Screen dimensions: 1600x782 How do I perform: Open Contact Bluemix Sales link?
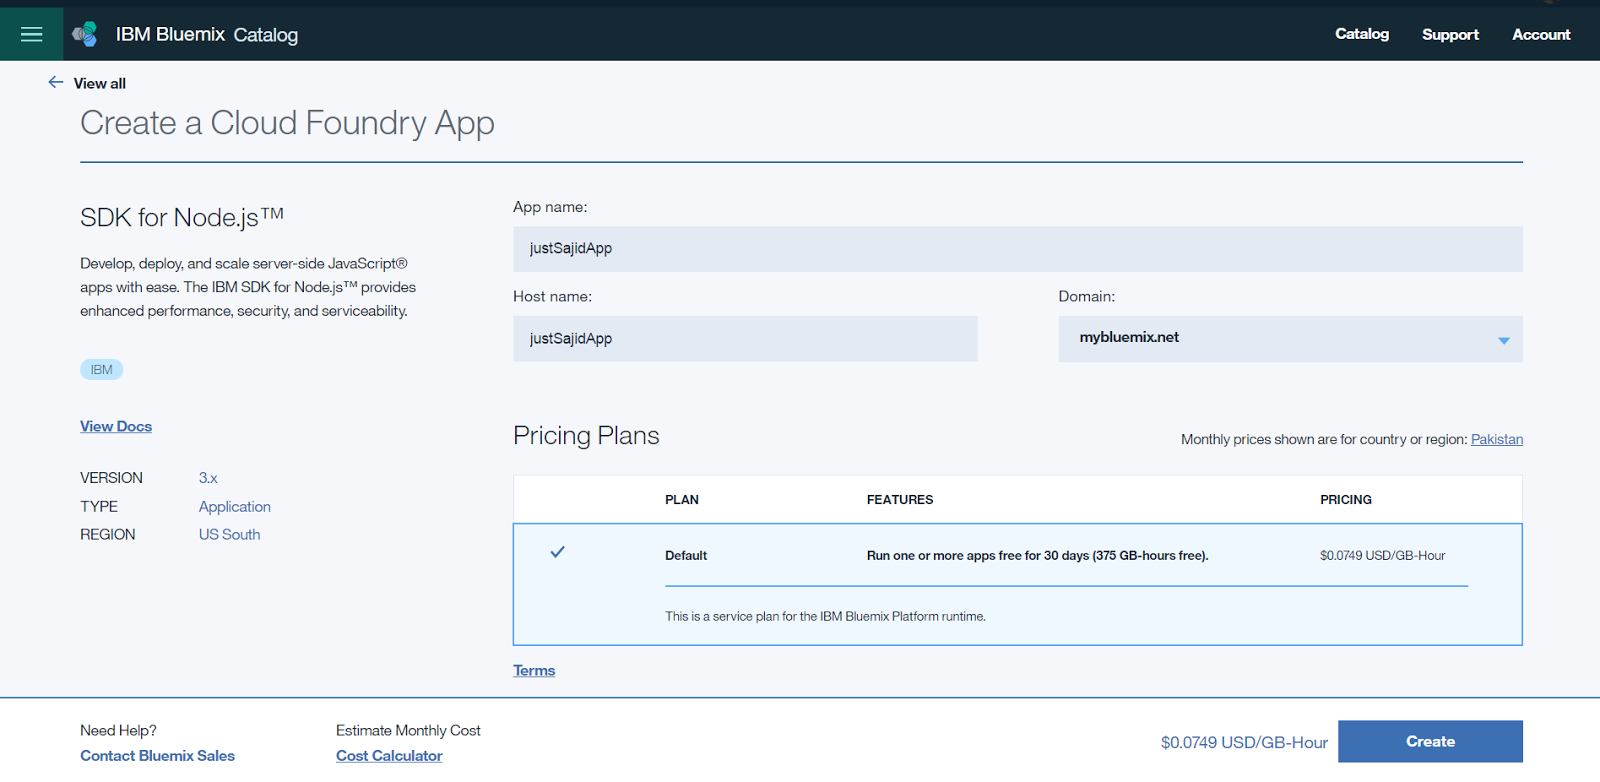click(157, 756)
